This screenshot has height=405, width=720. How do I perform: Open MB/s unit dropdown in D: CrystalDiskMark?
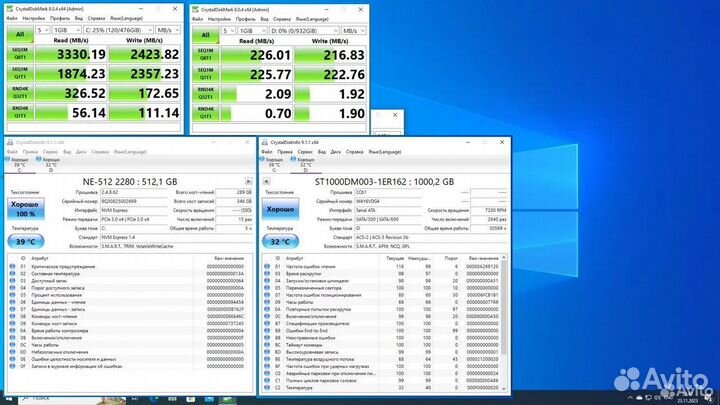pos(354,31)
